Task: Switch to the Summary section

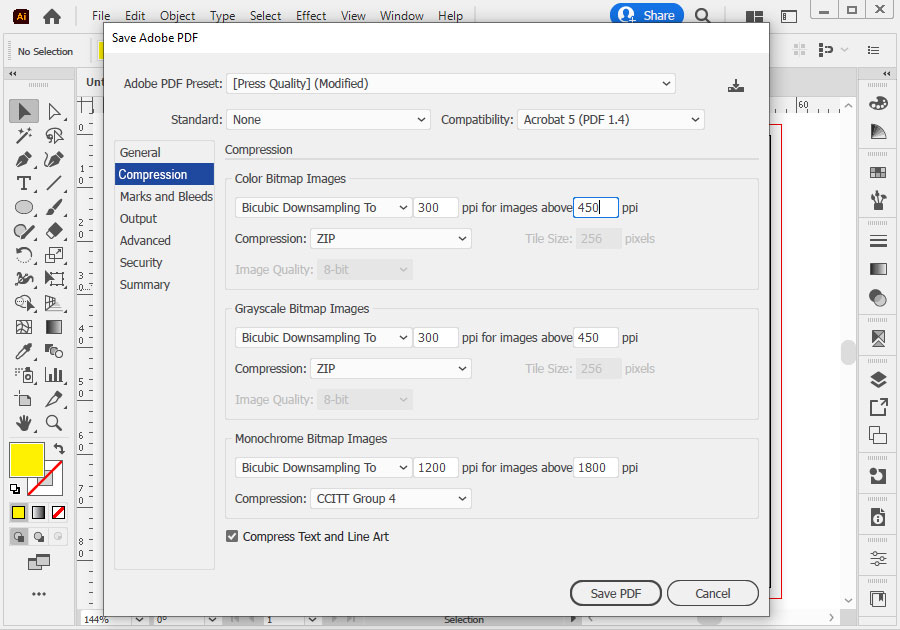Action: [164, 285]
